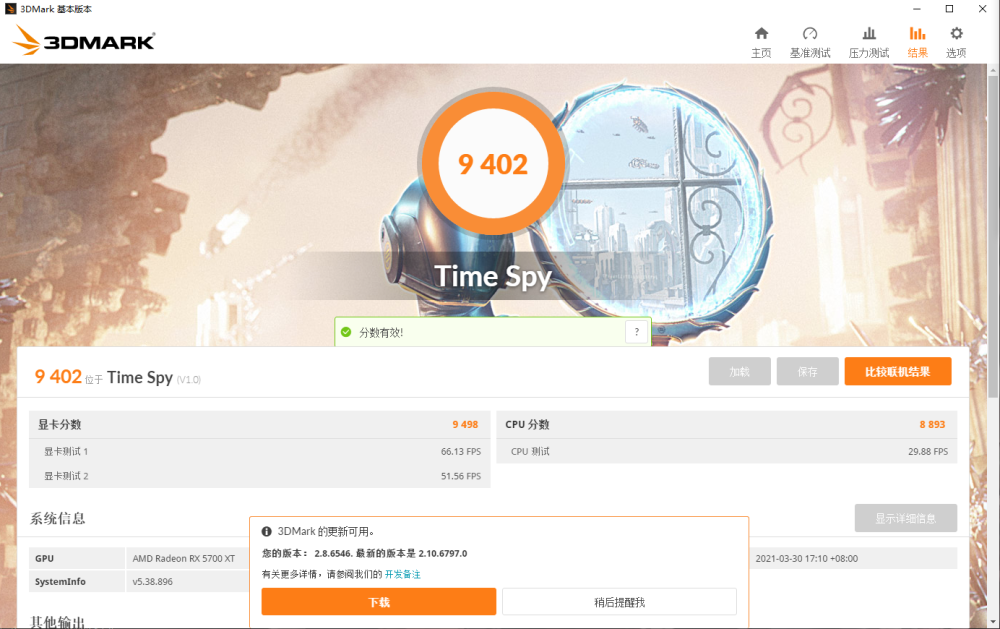Screen dimensions: 1000x629
Task: Click the question mark help button
Action: 636,332
